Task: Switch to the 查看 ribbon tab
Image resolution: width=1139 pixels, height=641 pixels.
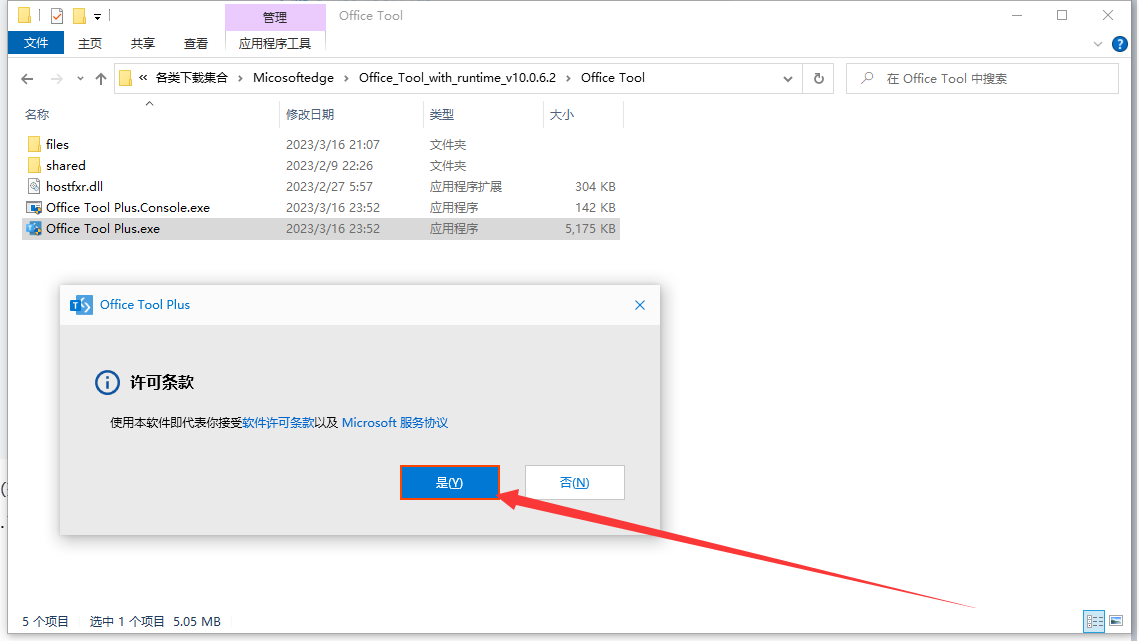Action: (x=196, y=44)
